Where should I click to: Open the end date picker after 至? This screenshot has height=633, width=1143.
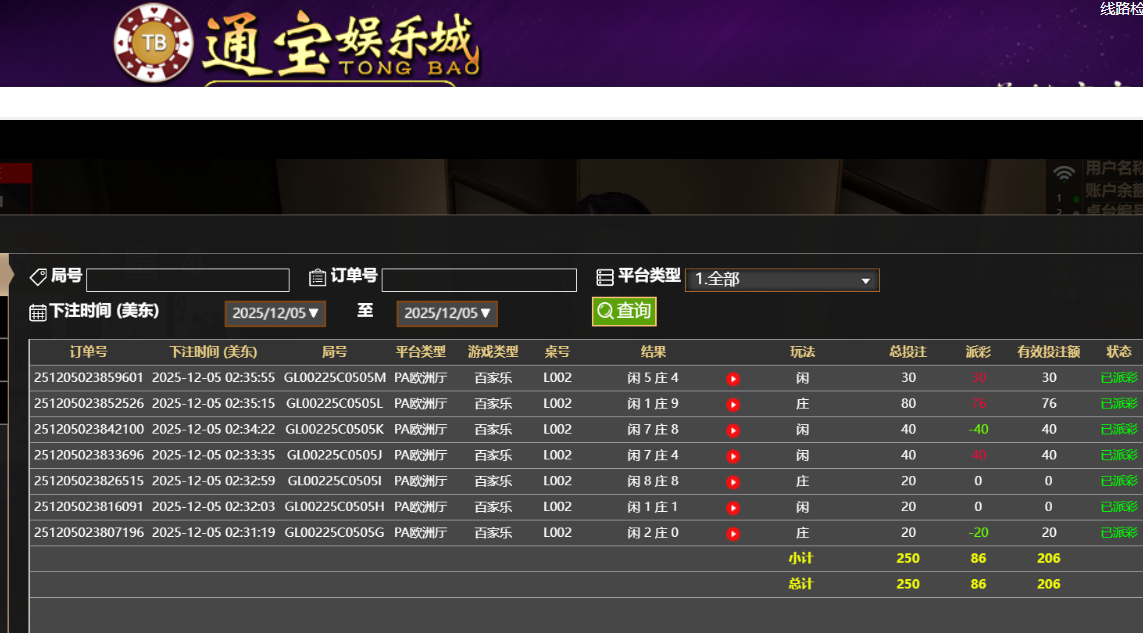tap(447, 313)
